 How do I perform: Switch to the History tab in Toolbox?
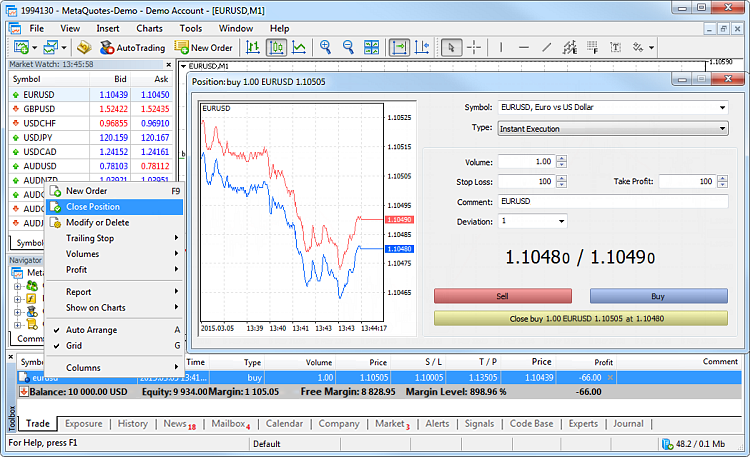click(132, 424)
